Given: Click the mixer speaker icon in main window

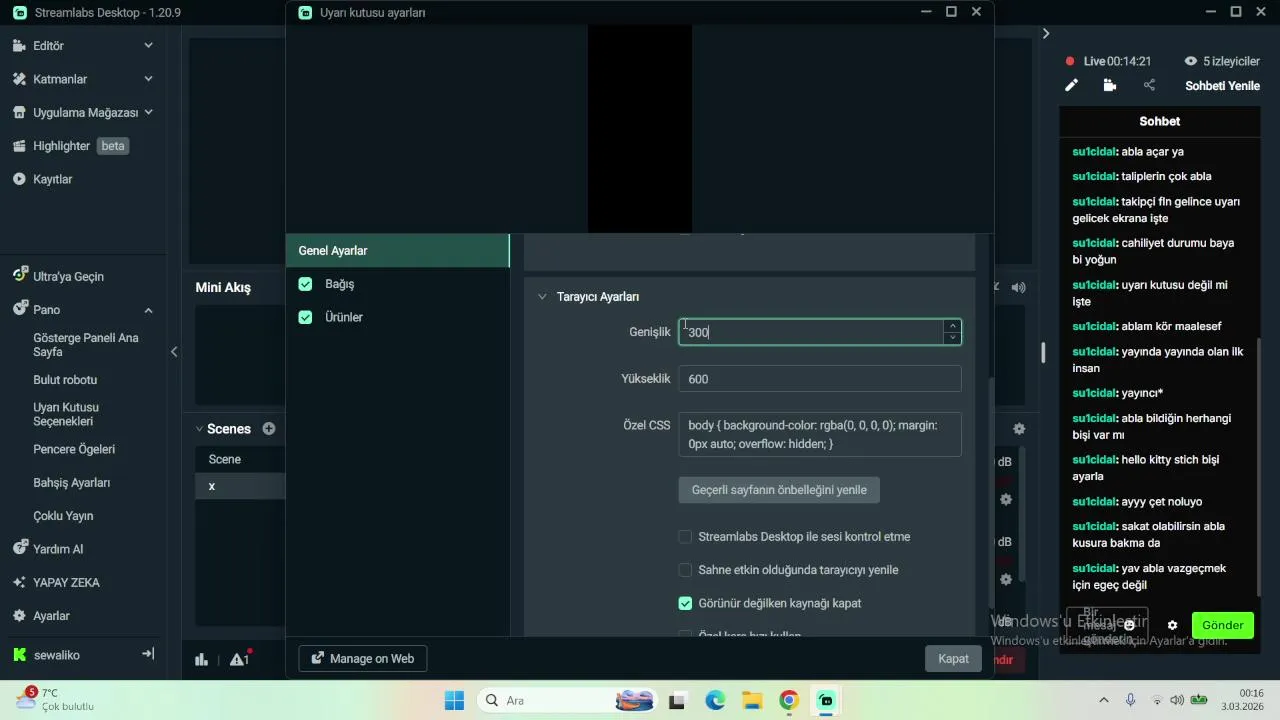Looking at the screenshot, I should click(1018, 287).
